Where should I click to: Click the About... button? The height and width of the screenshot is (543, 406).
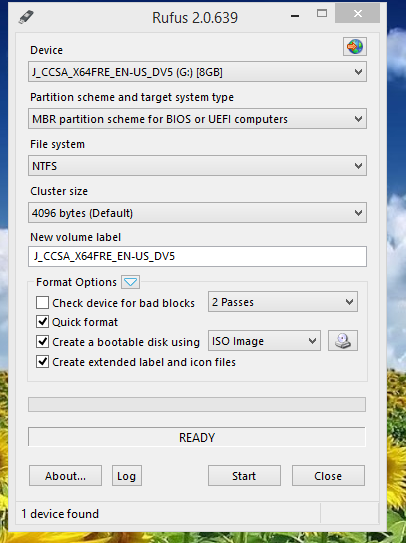65,475
